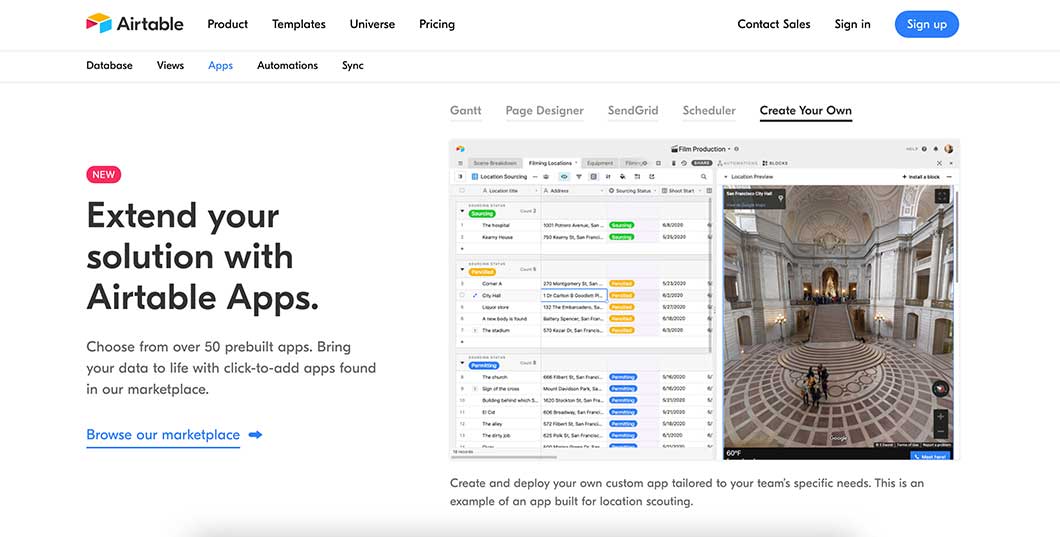Open Film Production base title dropdown
1060x537 pixels.
(700, 149)
